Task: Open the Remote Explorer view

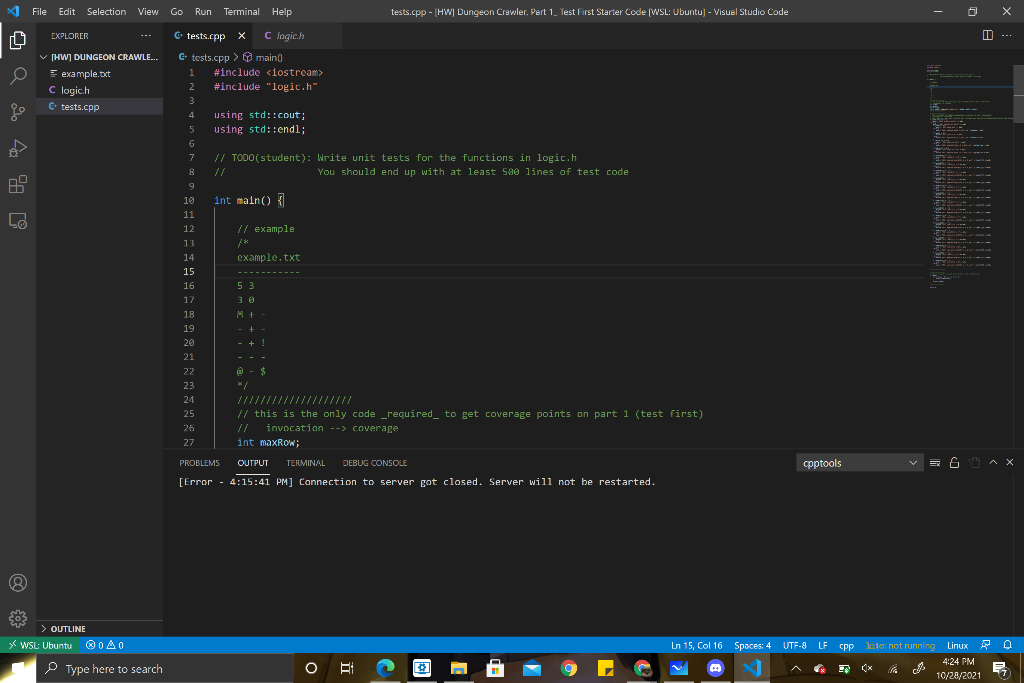Action: [18, 220]
